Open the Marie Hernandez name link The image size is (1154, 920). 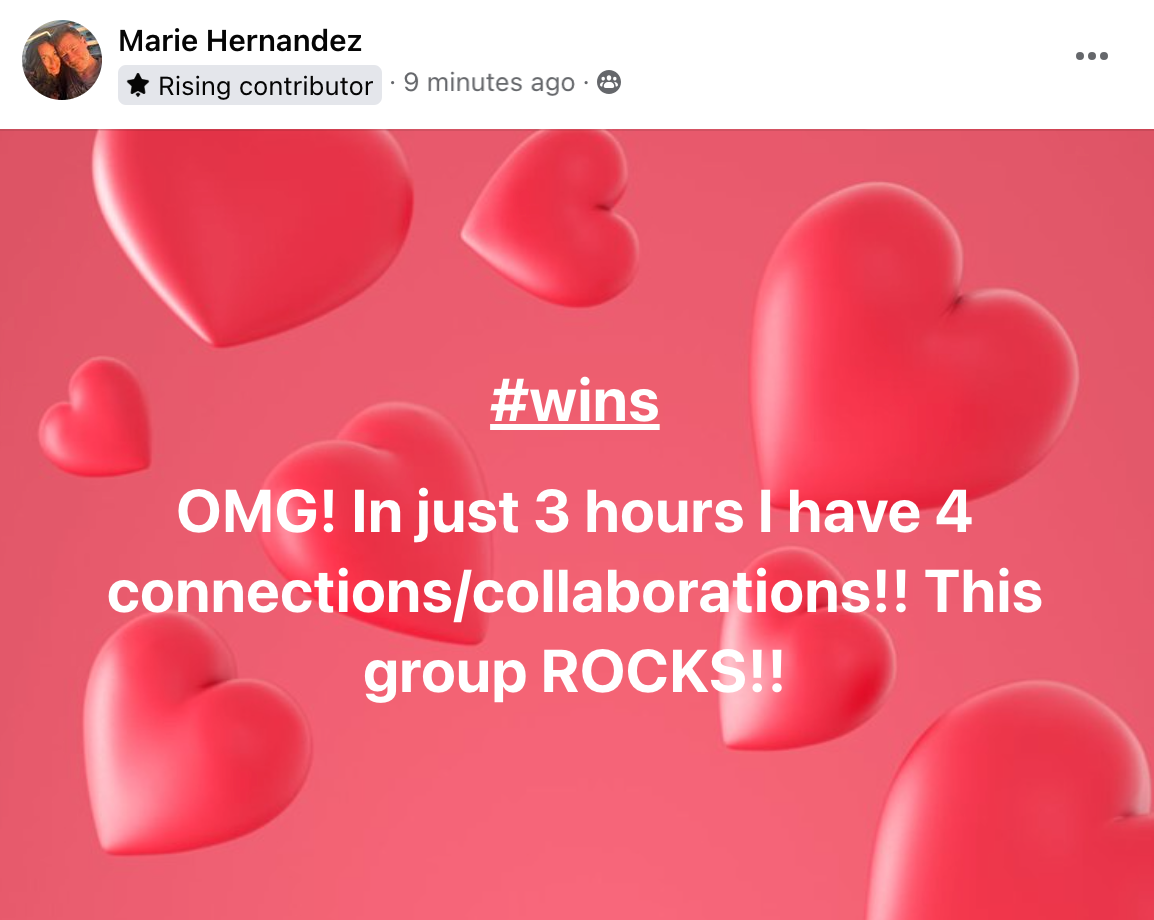240,40
